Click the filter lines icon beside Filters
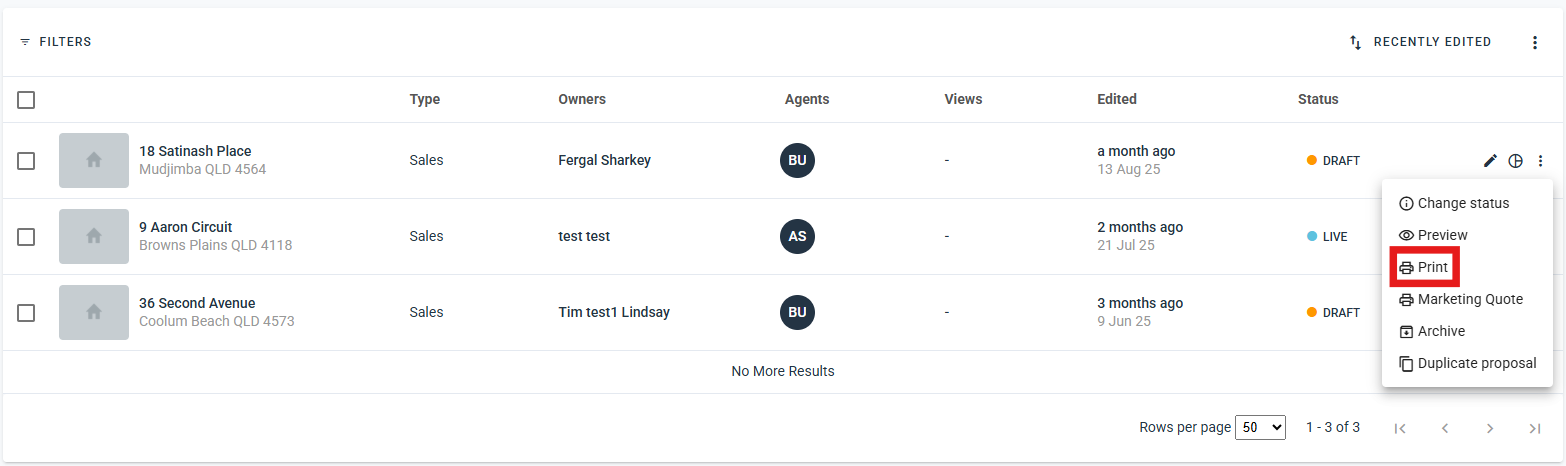Image resolution: width=1566 pixels, height=466 pixels. coord(25,43)
